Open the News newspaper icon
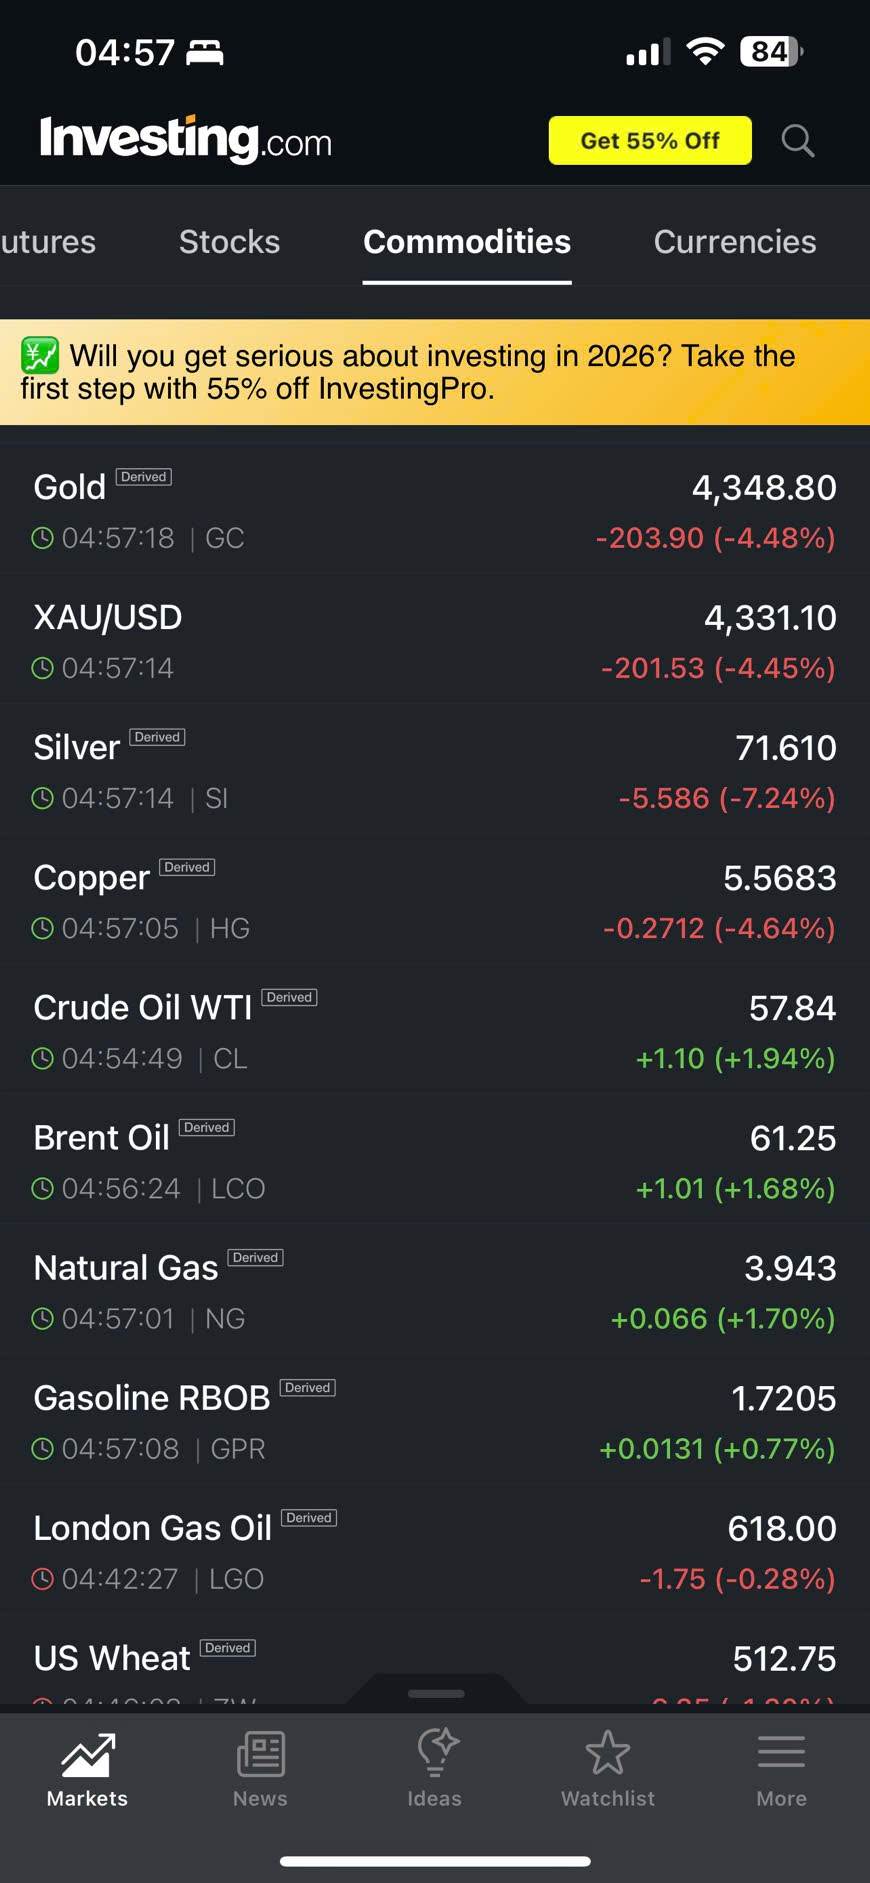This screenshot has width=870, height=1883. pos(260,1754)
